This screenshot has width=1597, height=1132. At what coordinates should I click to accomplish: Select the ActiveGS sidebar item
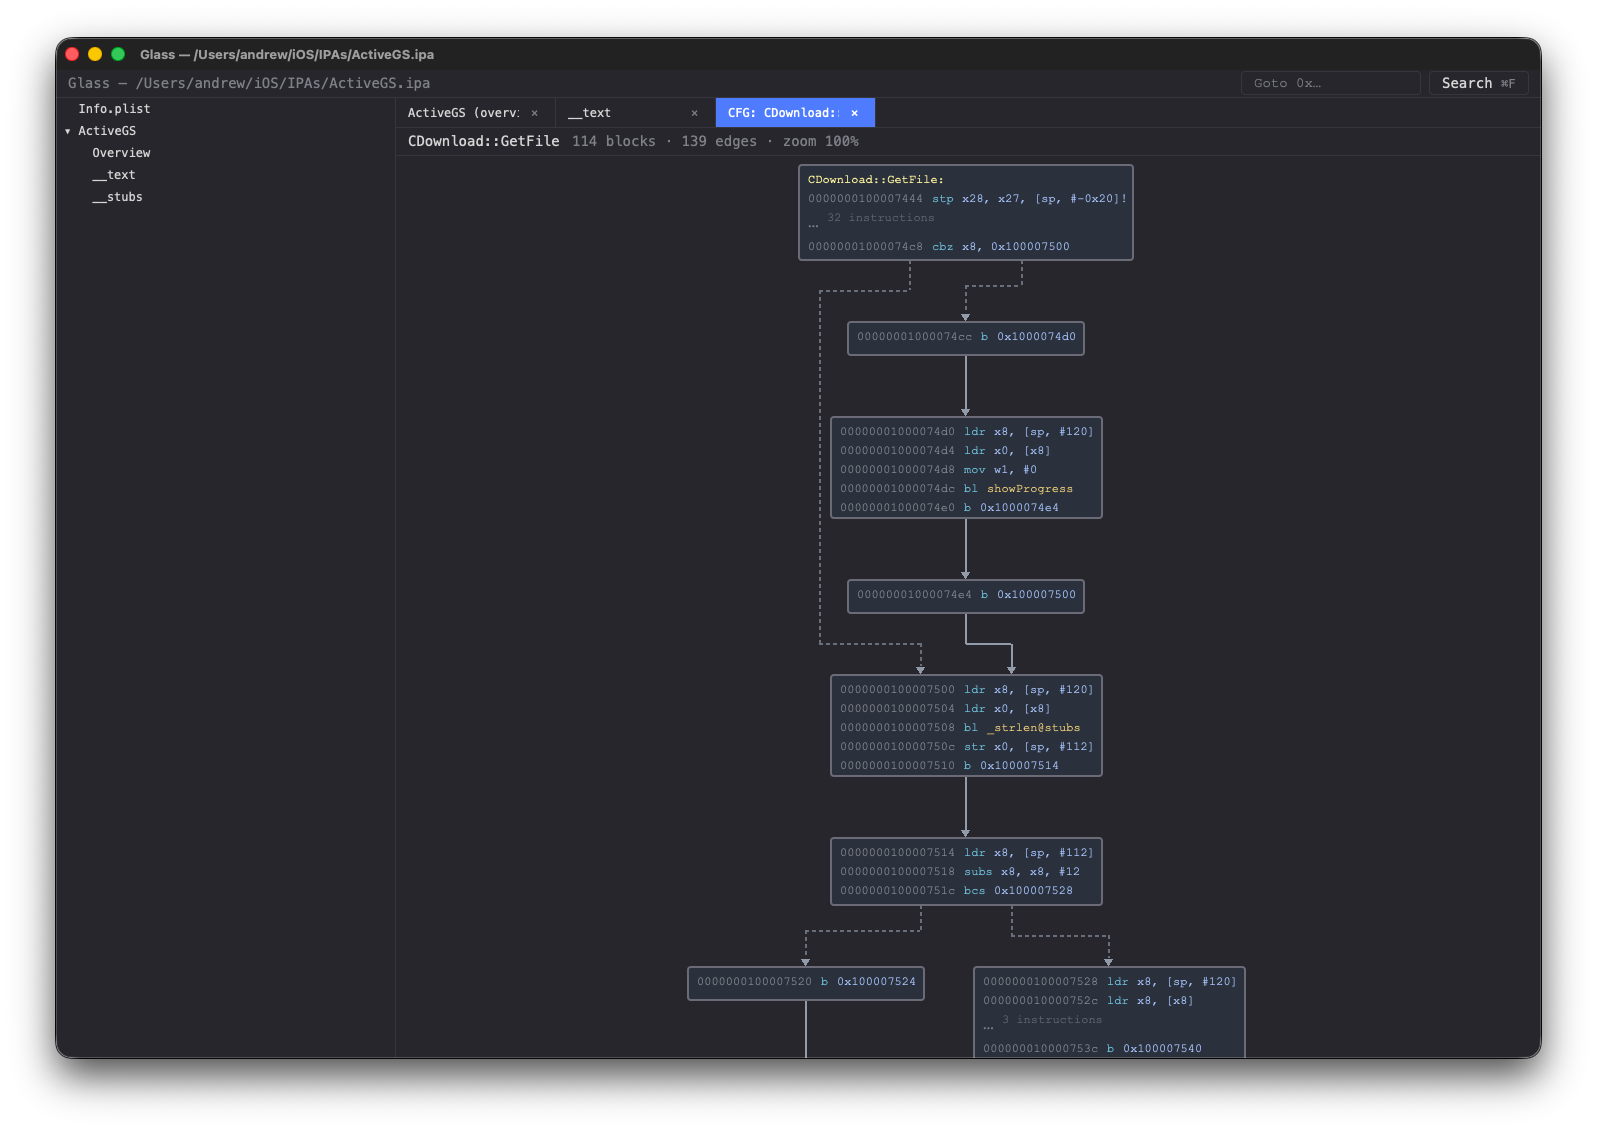(x=107, y=131)
